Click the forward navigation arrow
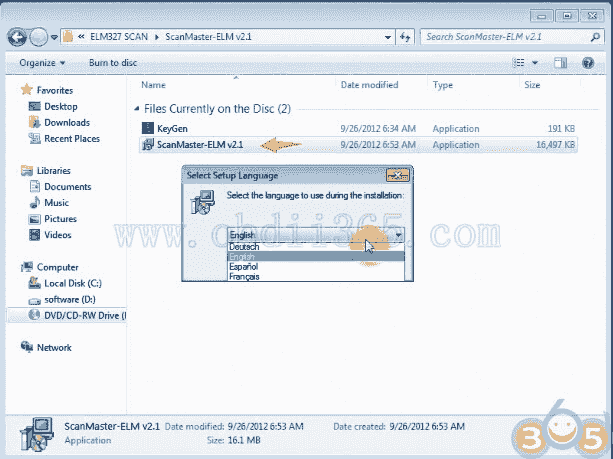The height and width of the screenshot is (459, 613). tap(39, 38)
